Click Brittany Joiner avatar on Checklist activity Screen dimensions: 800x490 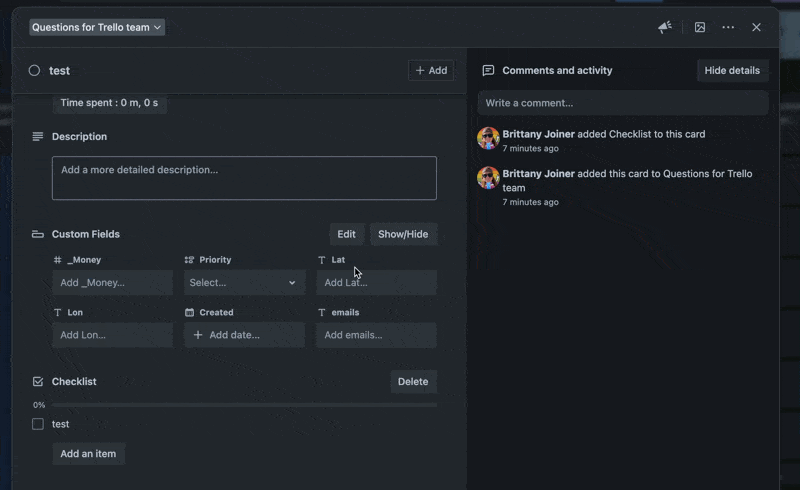(488, 138)
